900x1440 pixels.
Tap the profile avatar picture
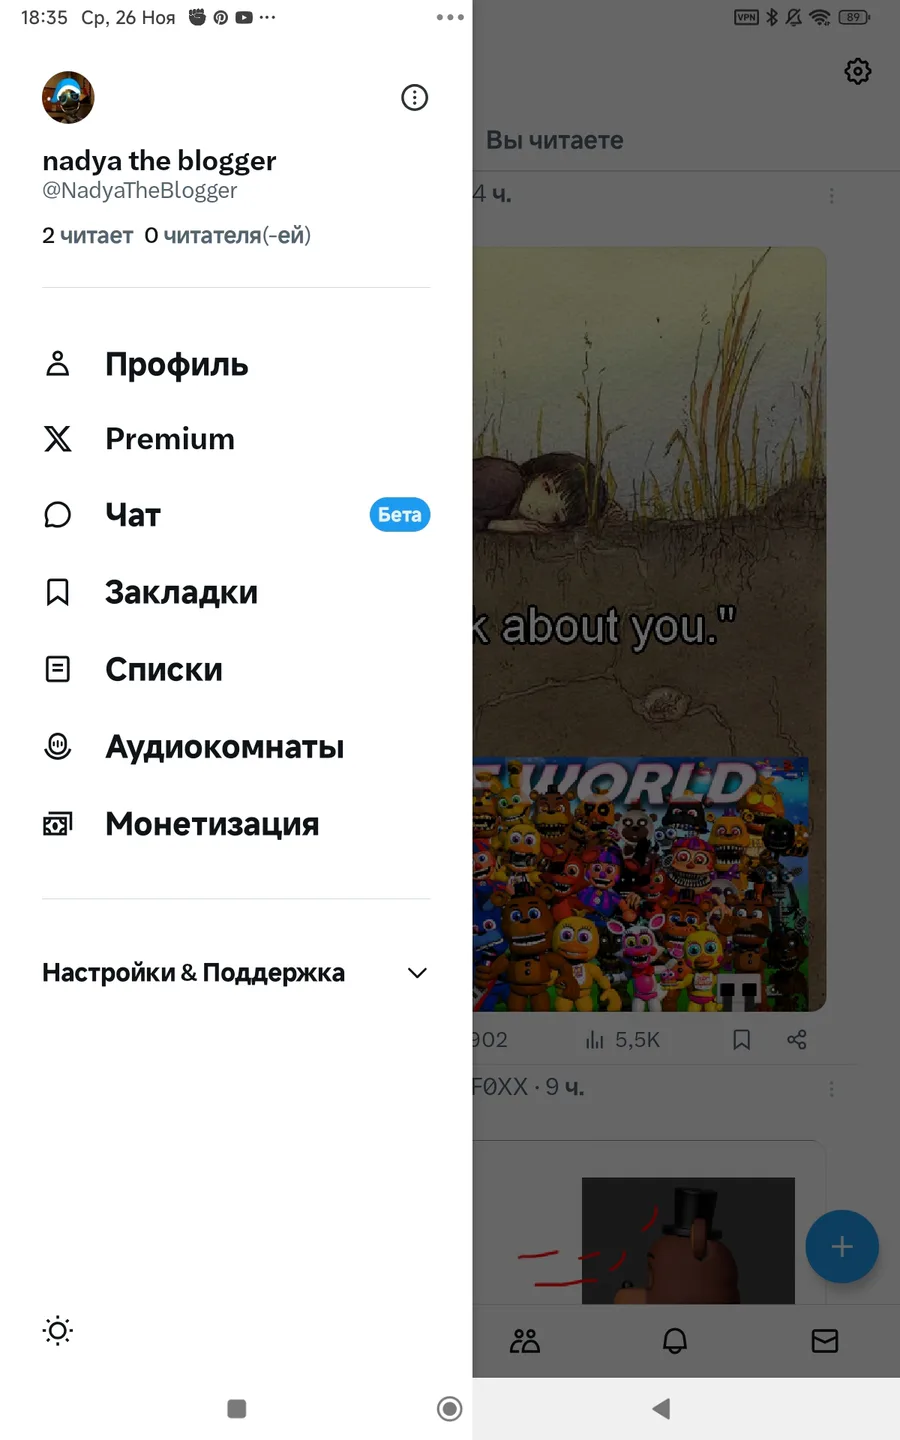[68, 97]
